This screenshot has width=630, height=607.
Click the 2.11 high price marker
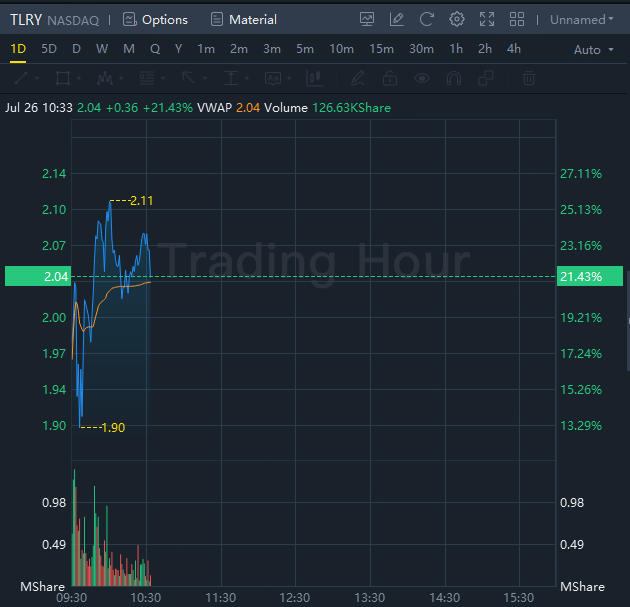click(141, 200)
